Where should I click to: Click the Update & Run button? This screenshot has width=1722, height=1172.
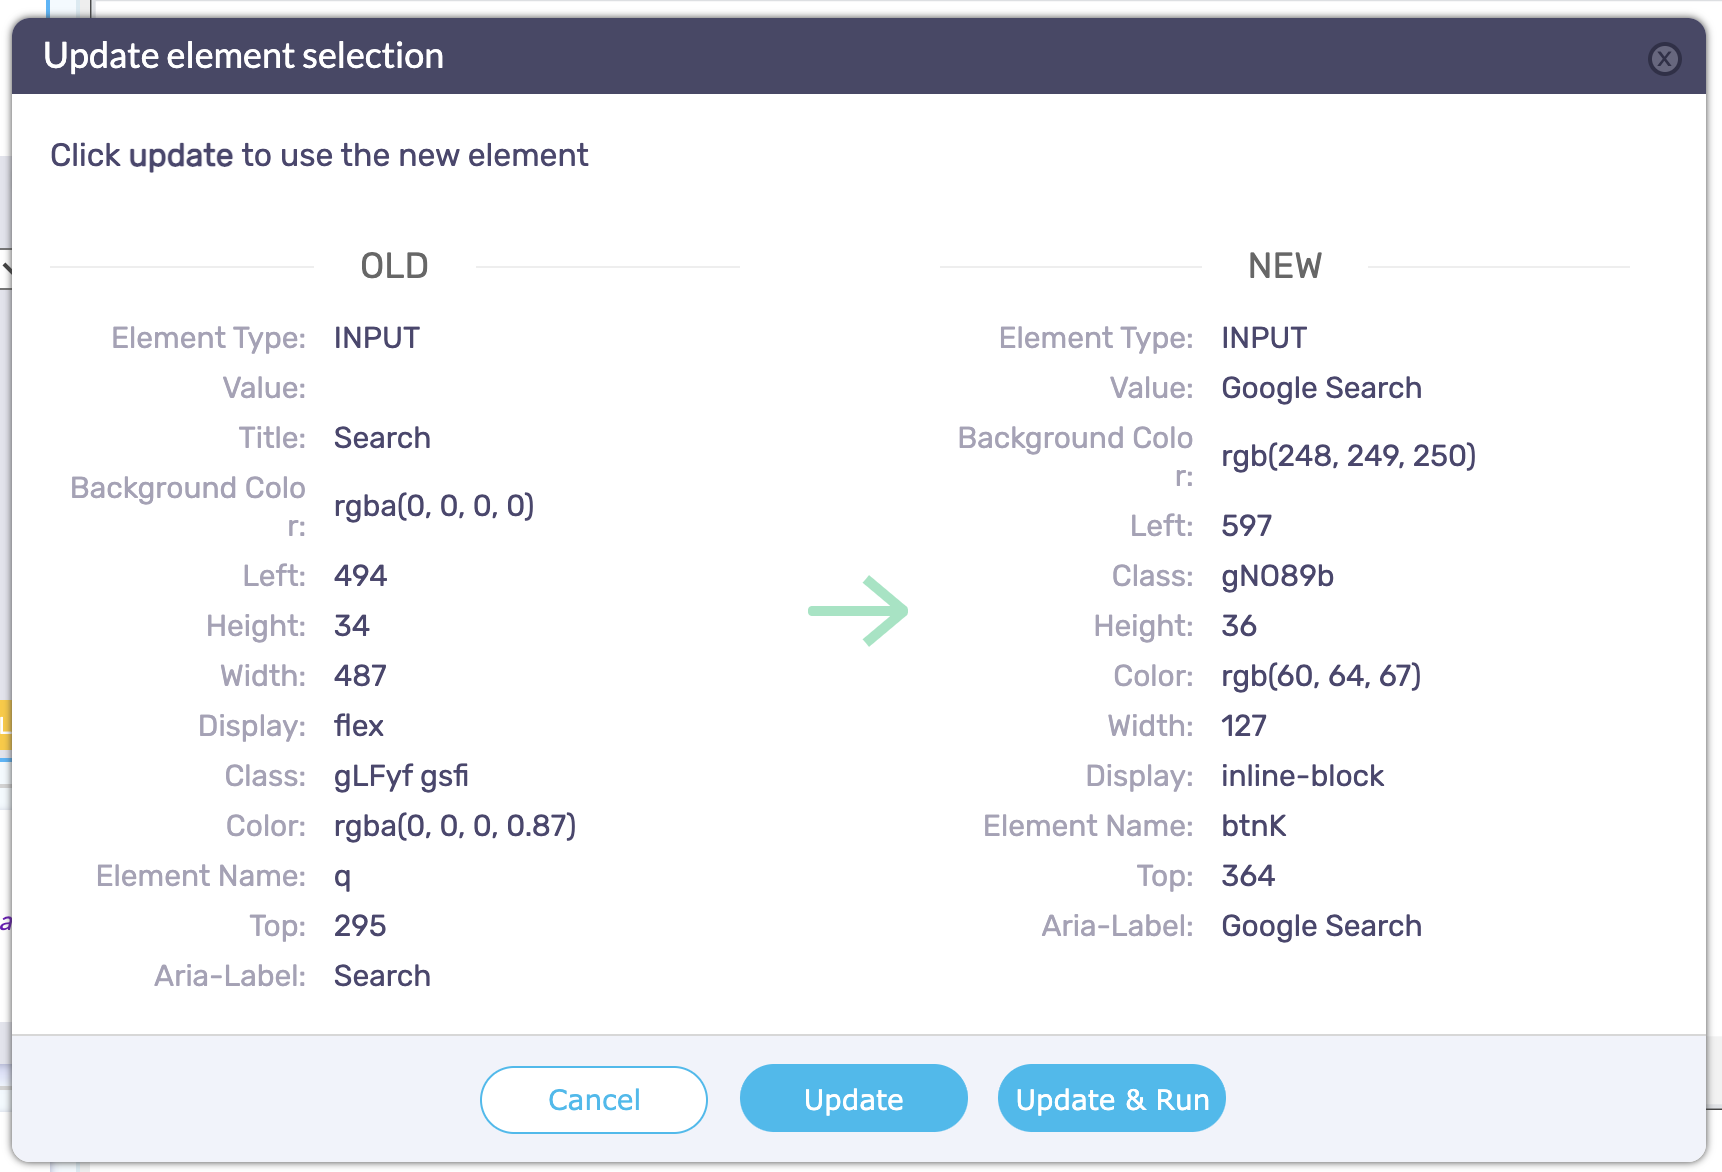1112,1099
